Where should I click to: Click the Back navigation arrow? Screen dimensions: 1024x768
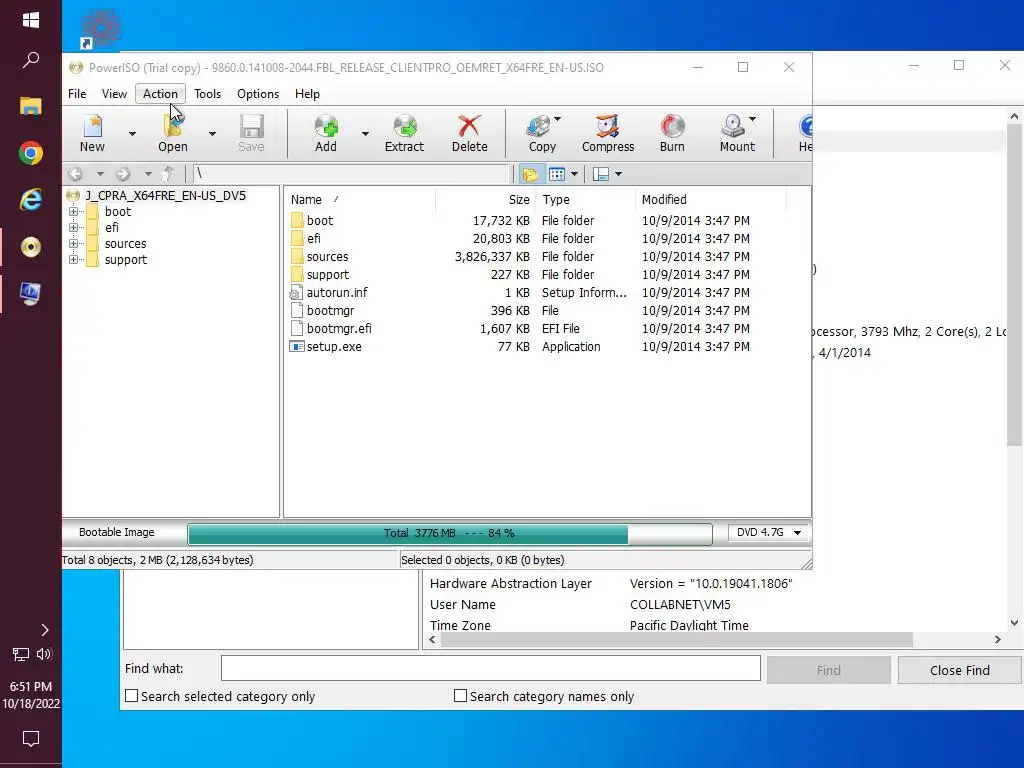click(x=76, y=174)
